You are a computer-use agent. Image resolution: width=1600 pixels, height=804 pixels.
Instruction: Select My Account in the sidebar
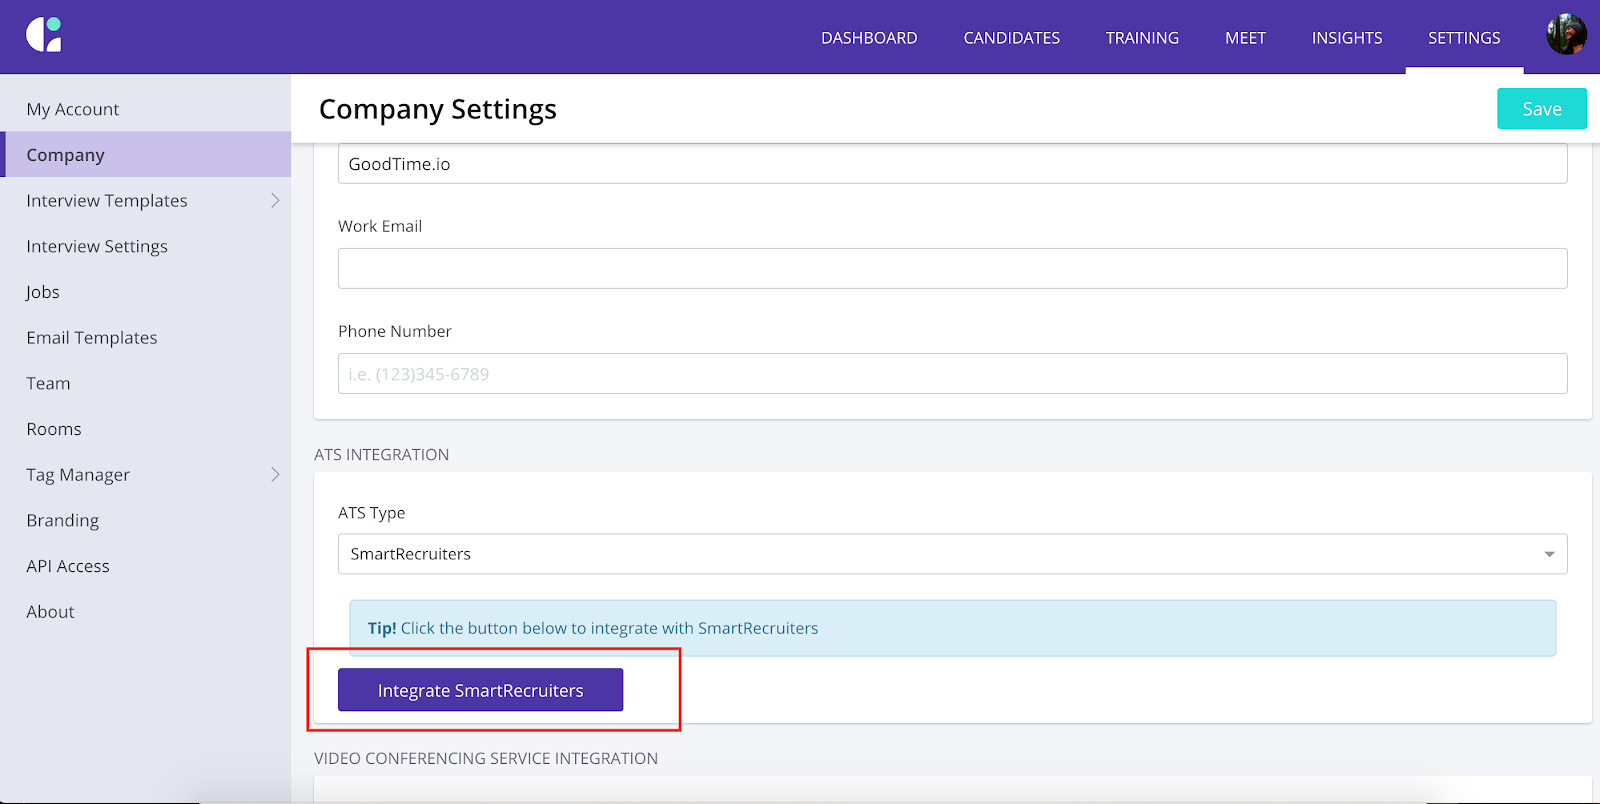(x=73, y=109)
